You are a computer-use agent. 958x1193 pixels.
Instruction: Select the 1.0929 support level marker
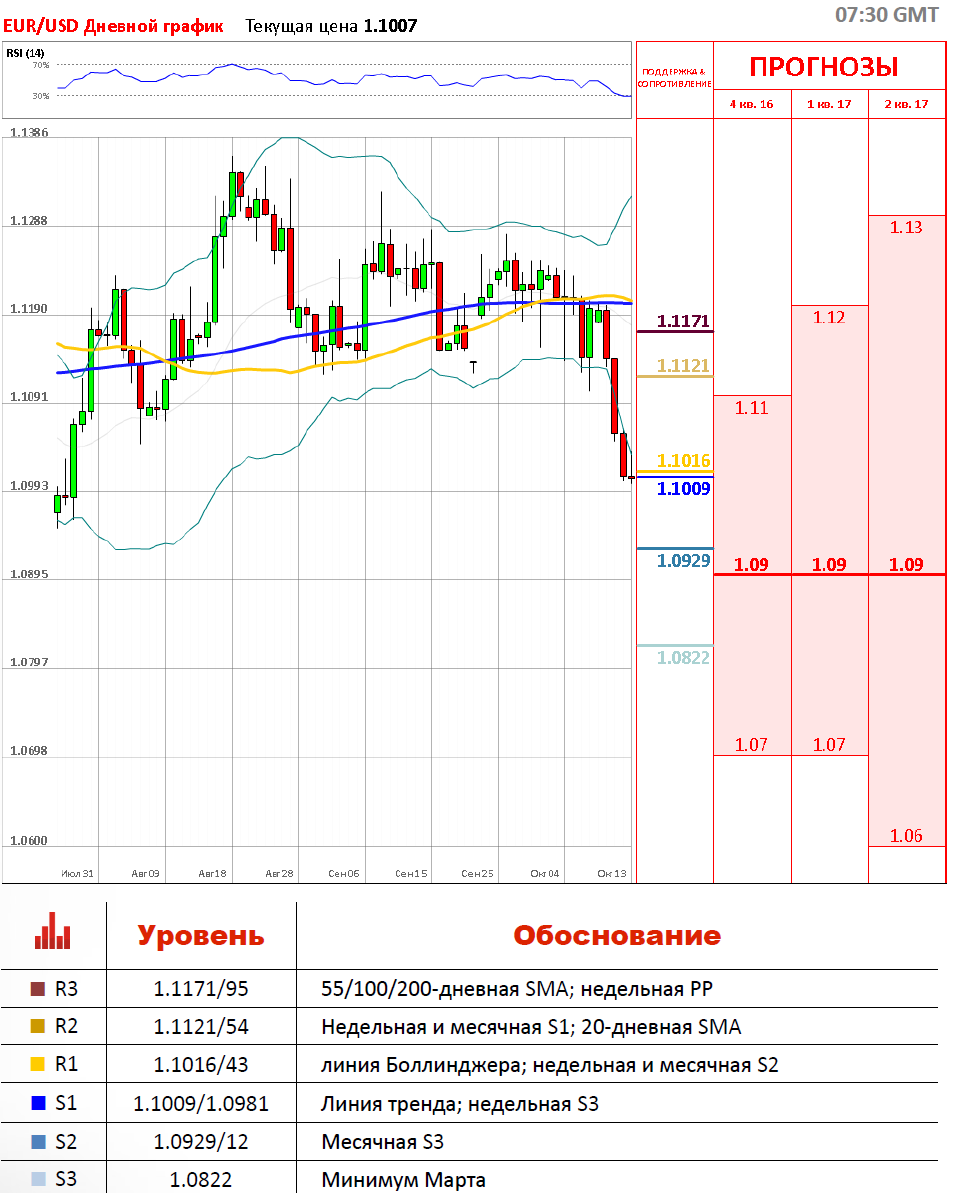[x=683, y=560]
